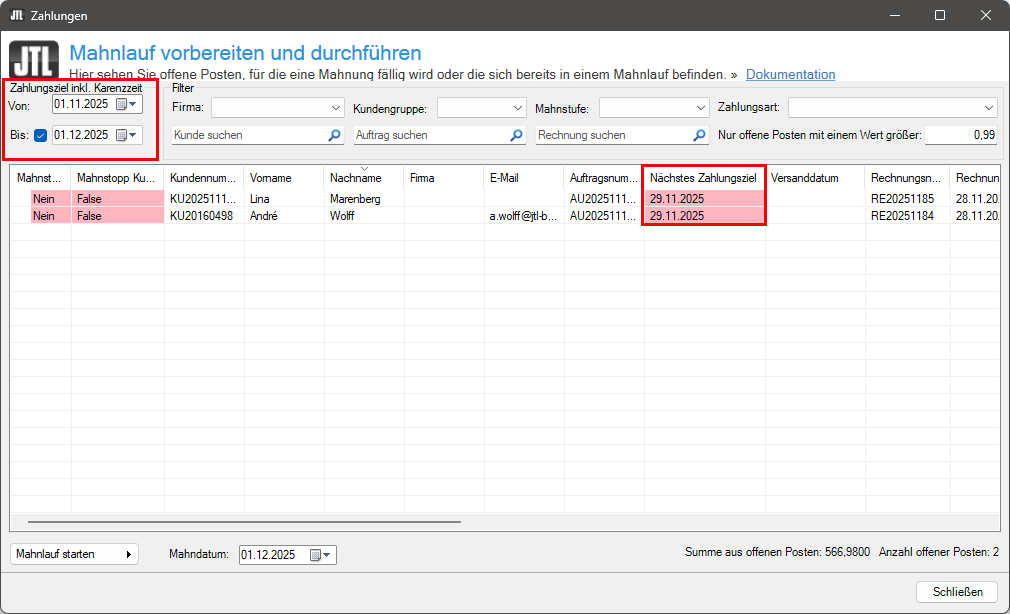Open calendar picker for Bis date
Viewport: 1010px width, 614px height.
coord(127,135)
